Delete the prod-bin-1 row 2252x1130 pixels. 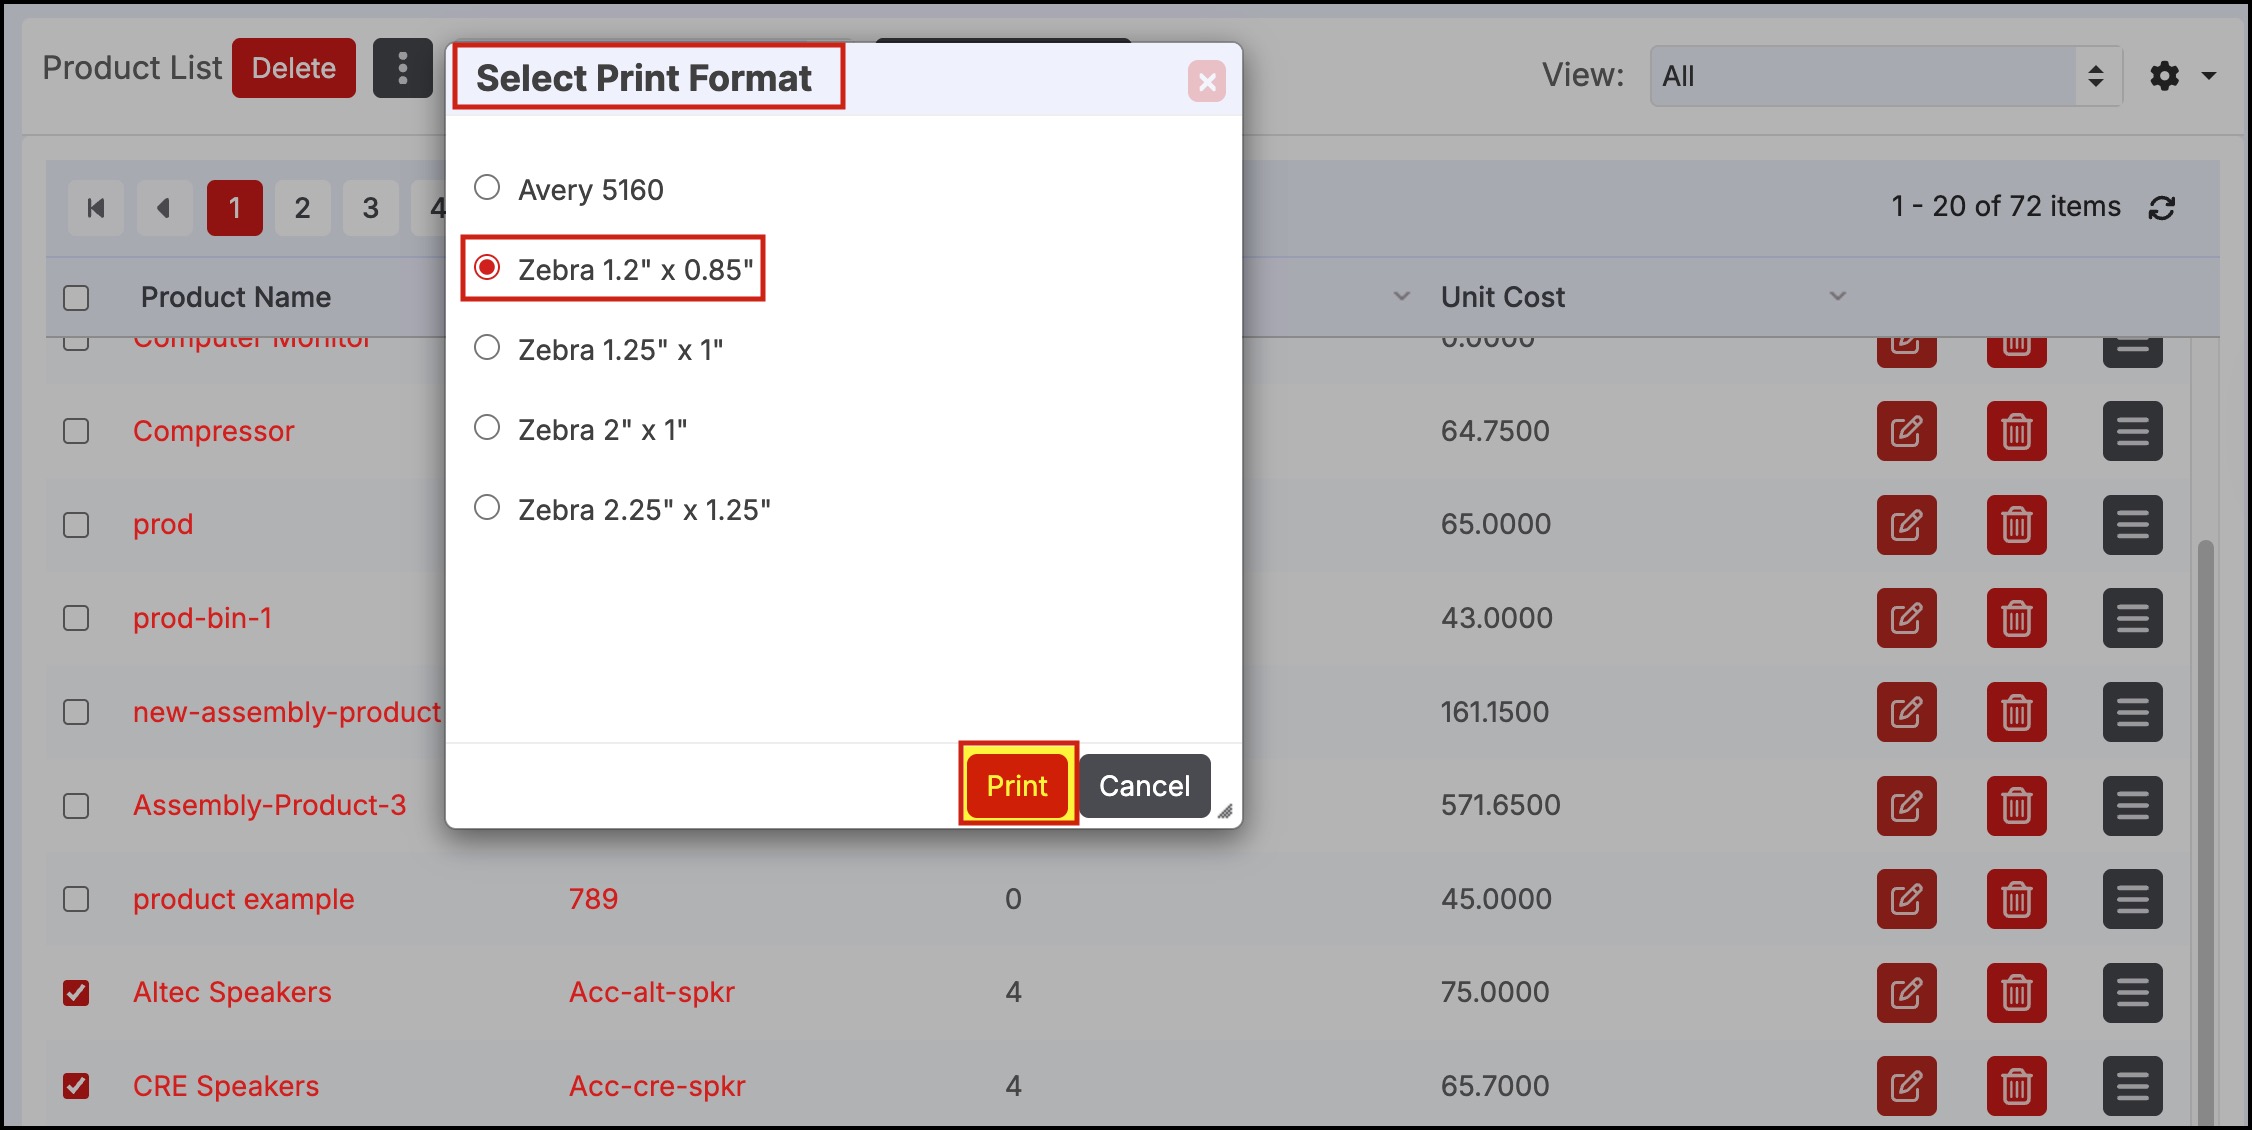2016,618
